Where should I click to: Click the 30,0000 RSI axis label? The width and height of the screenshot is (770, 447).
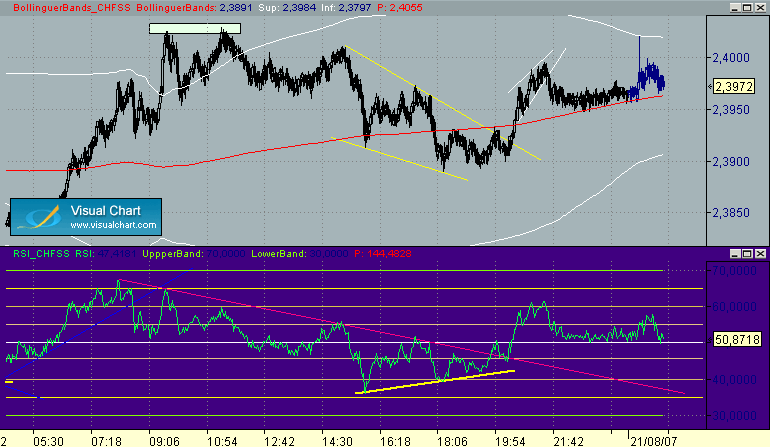point(735,416)
